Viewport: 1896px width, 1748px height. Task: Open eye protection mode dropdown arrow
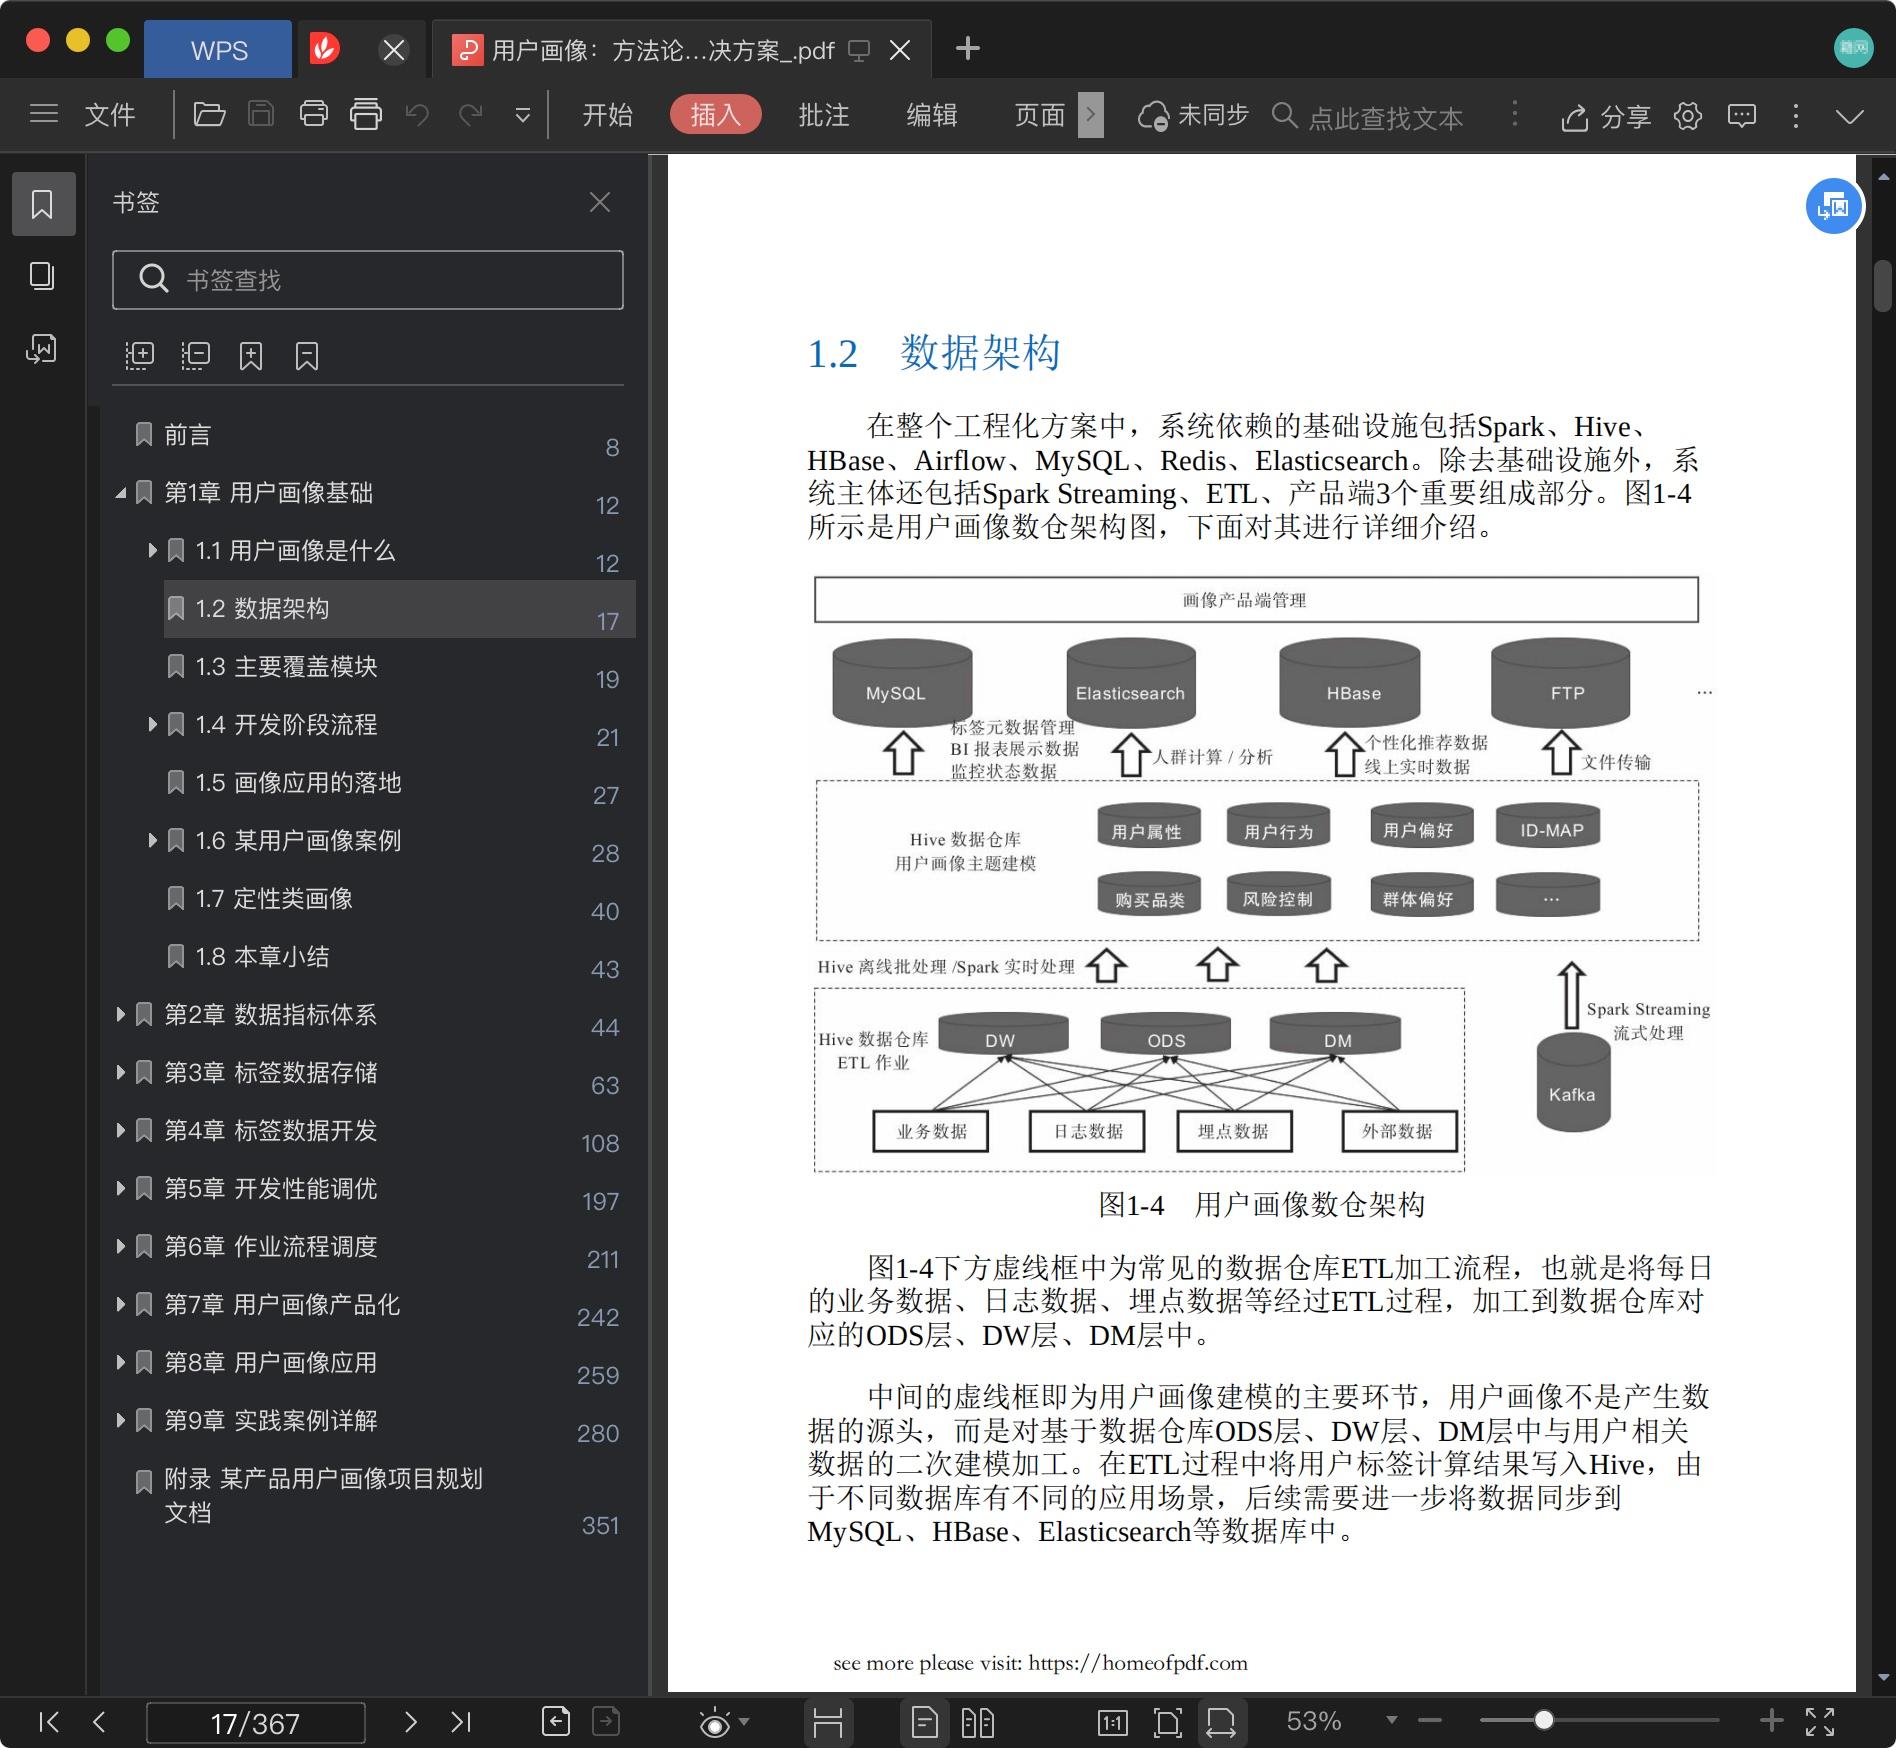coord(744,1722)
